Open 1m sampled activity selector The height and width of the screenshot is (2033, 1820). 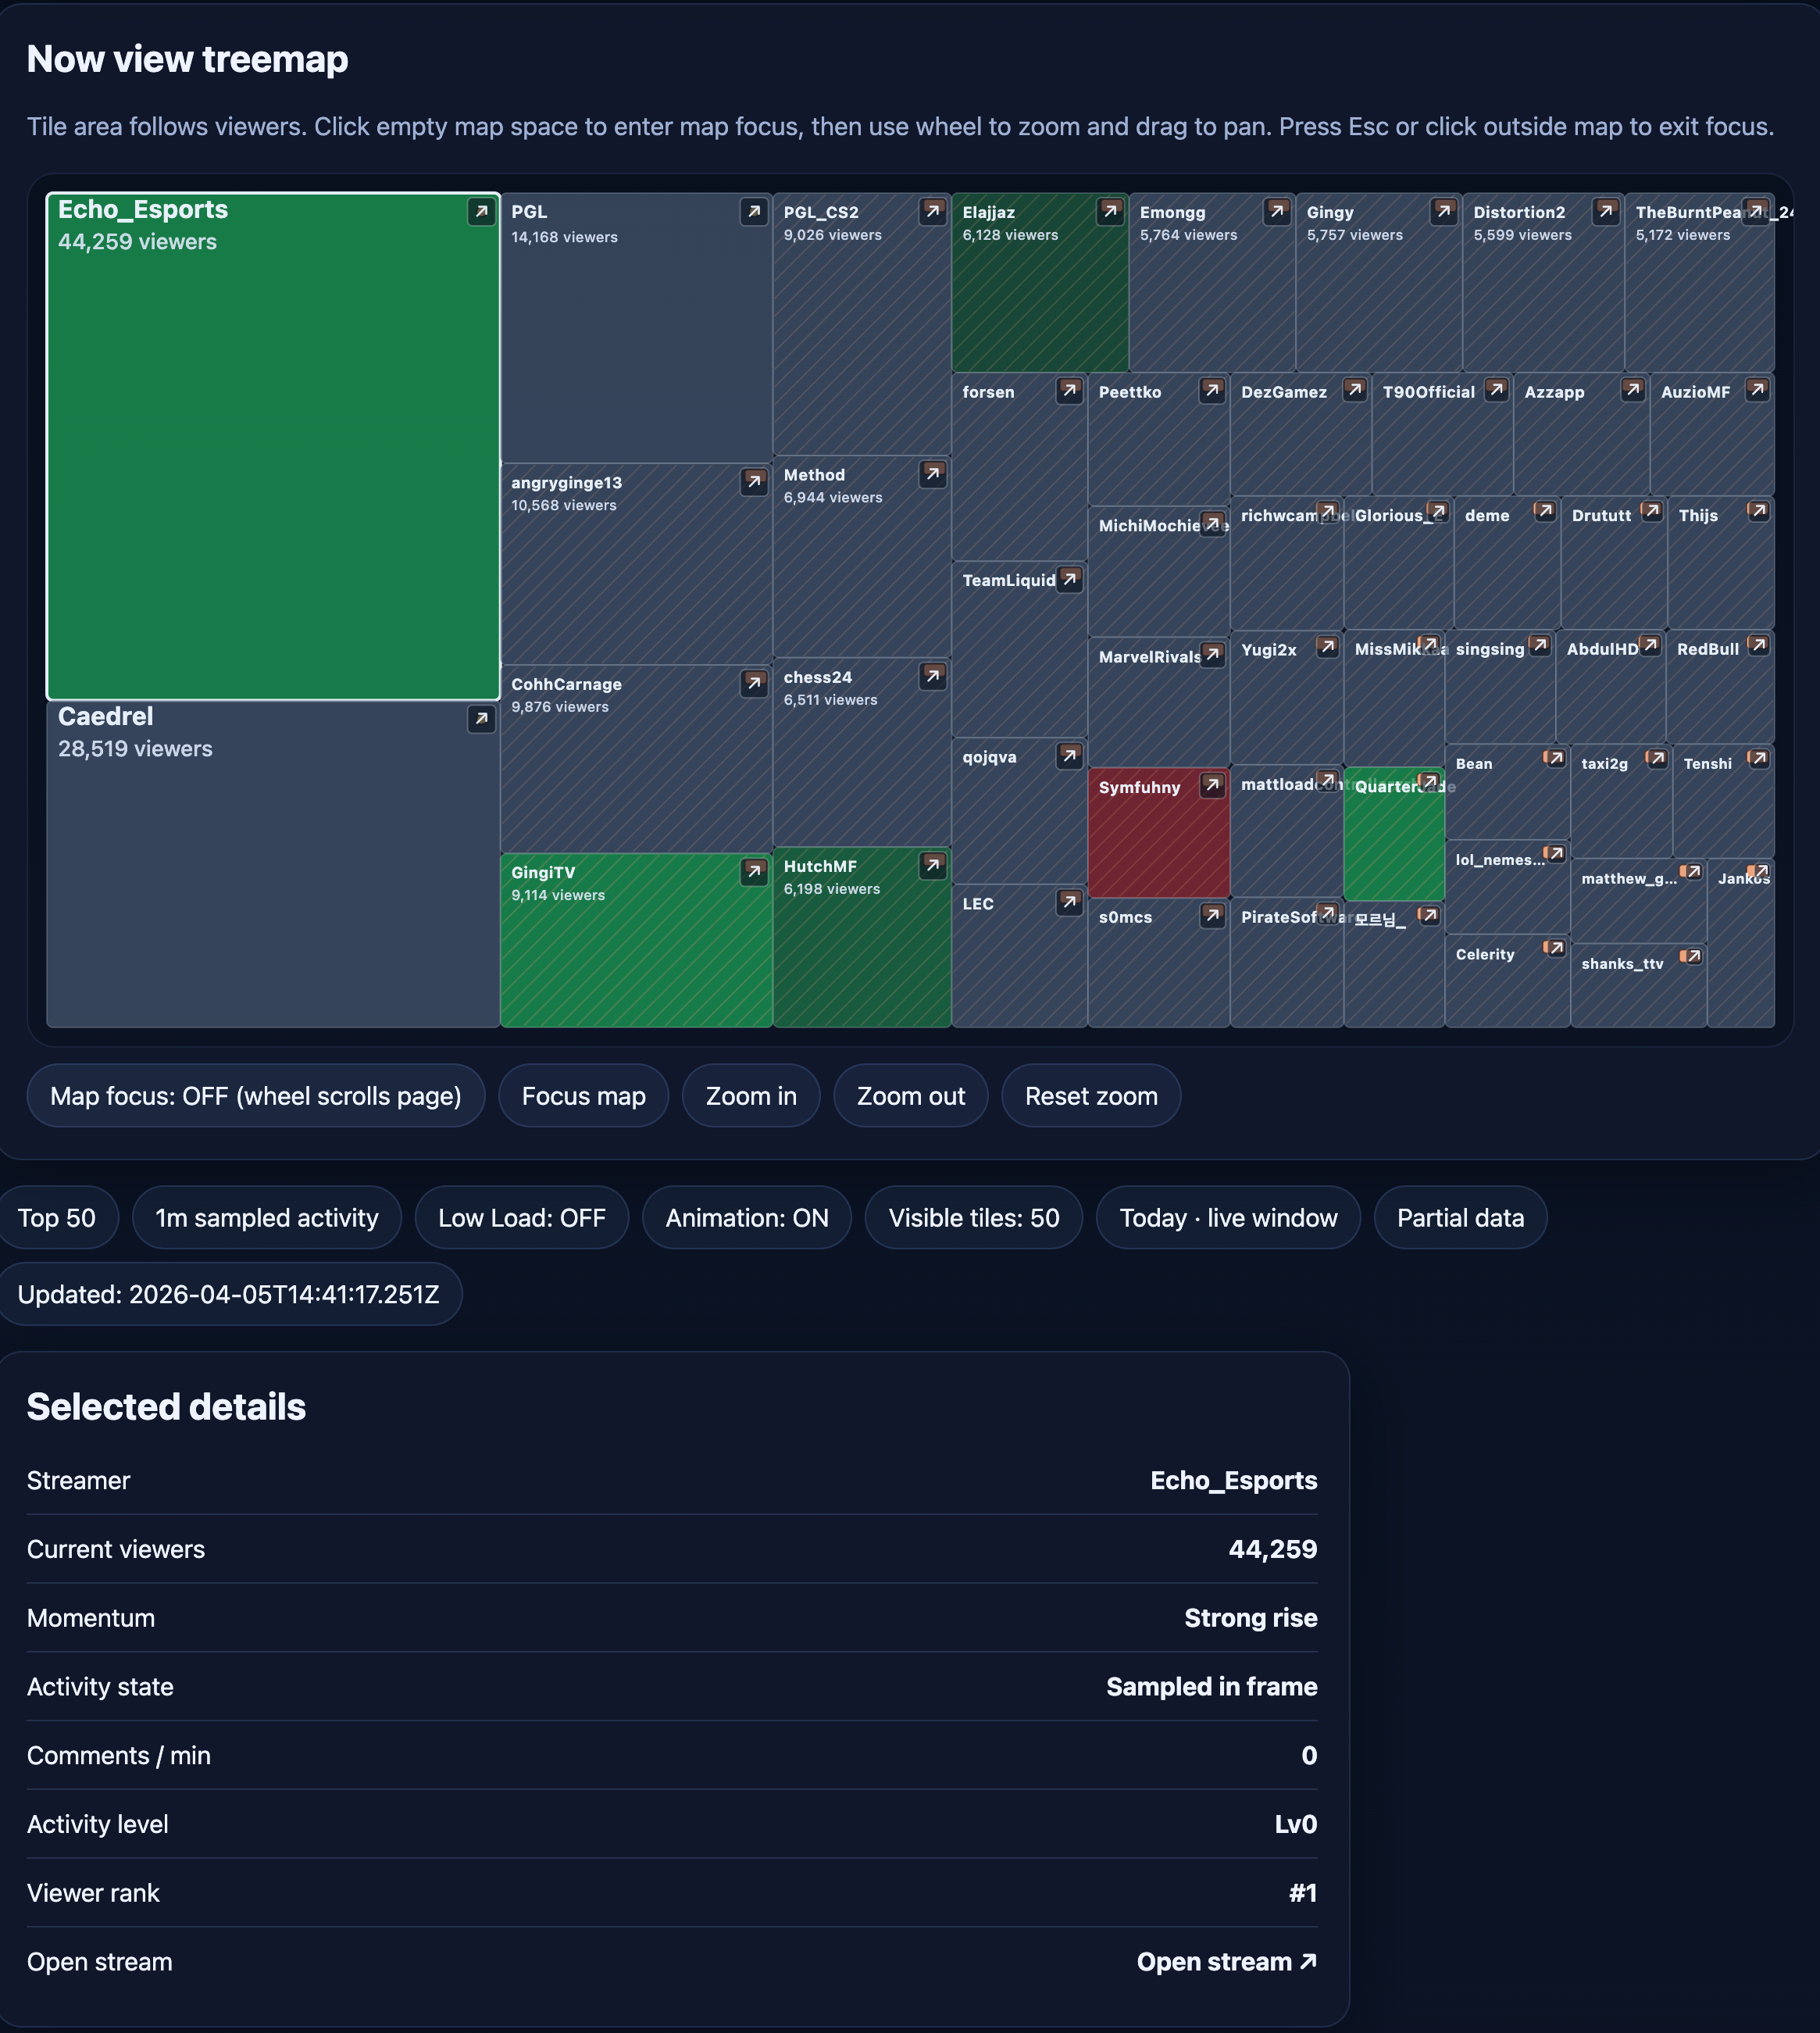tap(266, 1218)
